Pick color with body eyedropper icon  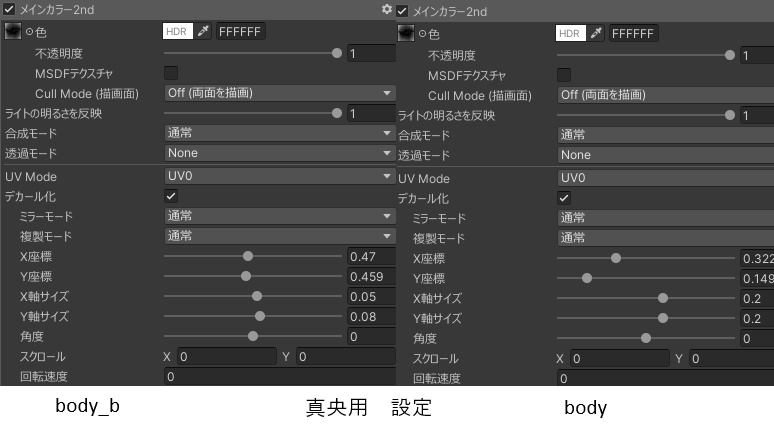pyautogui.click(x=596, y=33)
